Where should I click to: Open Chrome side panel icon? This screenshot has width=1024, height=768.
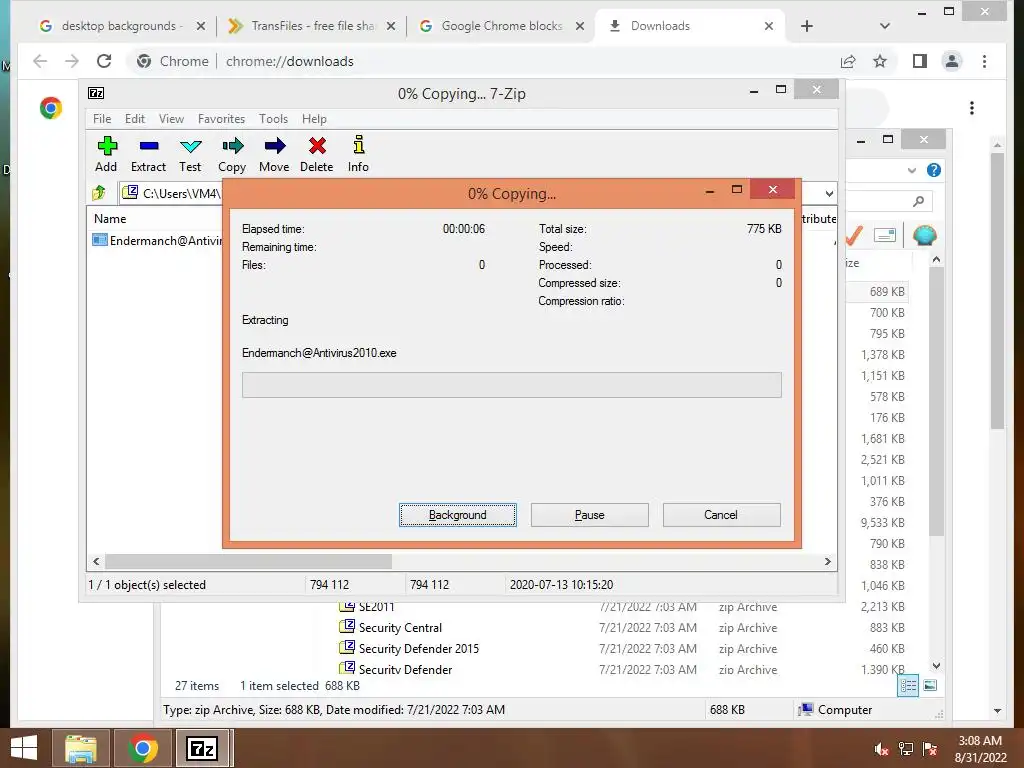point(920,61)
